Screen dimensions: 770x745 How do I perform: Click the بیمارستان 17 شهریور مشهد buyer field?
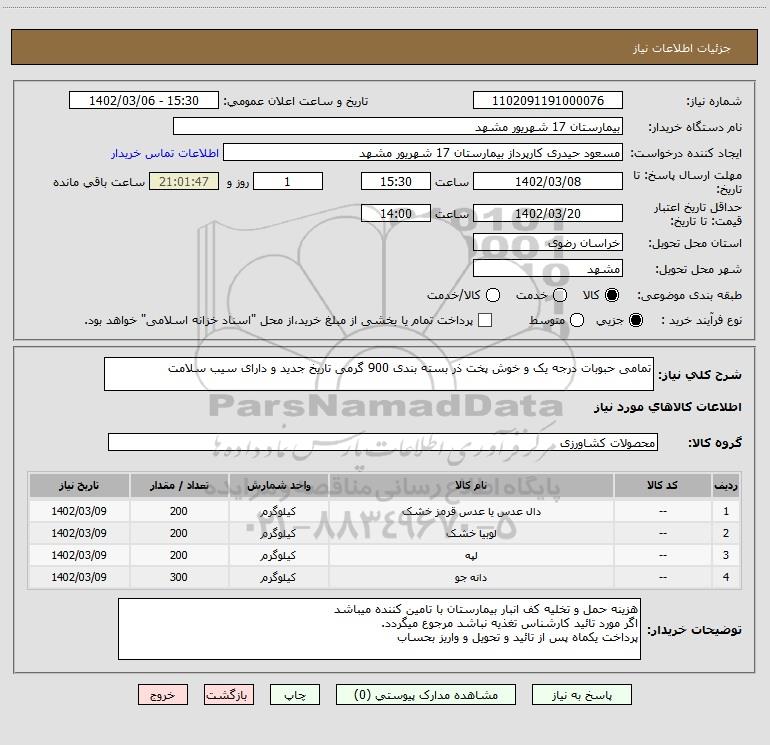coord(398,126)
